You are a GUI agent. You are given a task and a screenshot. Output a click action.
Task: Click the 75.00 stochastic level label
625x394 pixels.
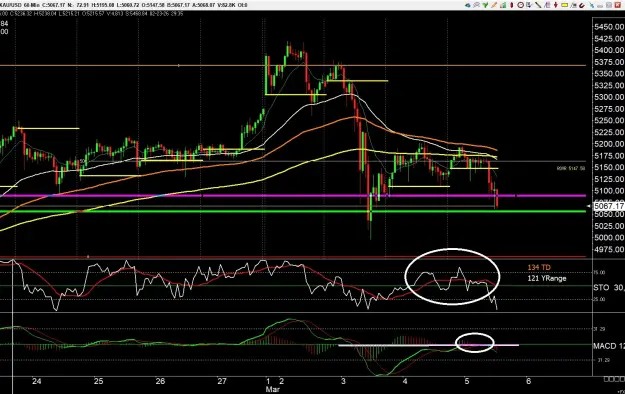(x=599, y=272)
